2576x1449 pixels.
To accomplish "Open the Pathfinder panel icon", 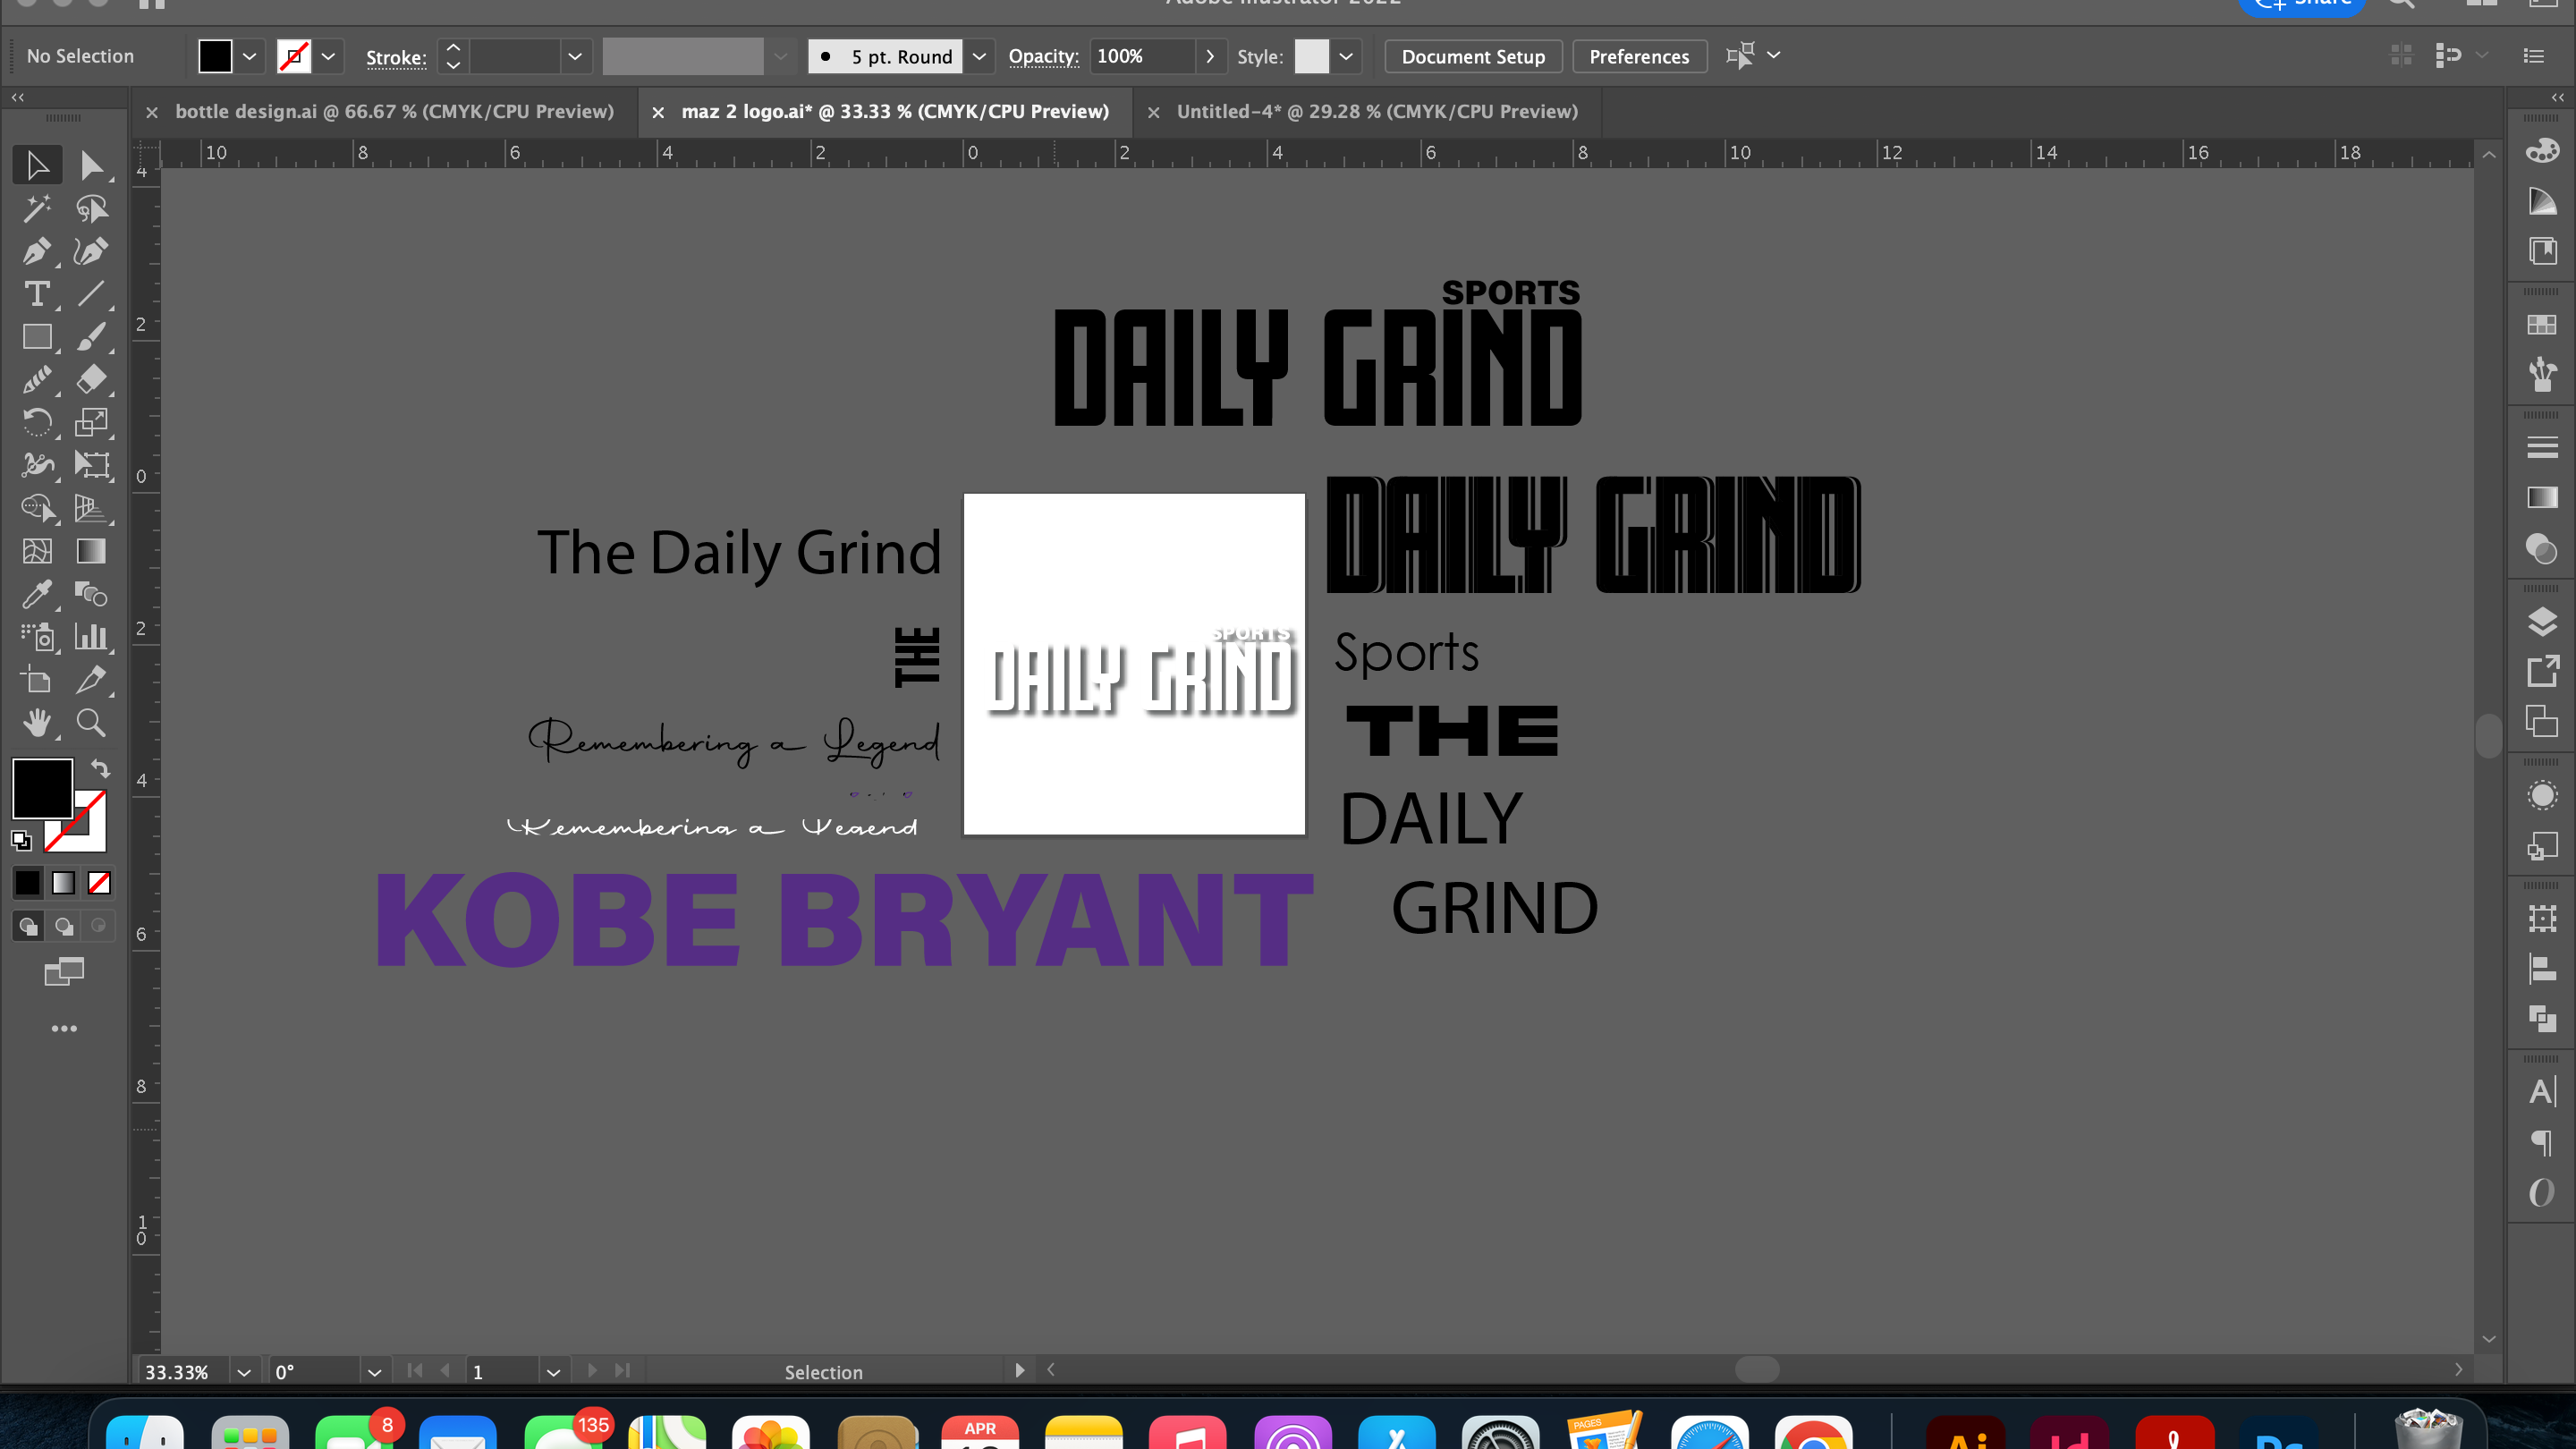I will click(x=2542, y=1018).
